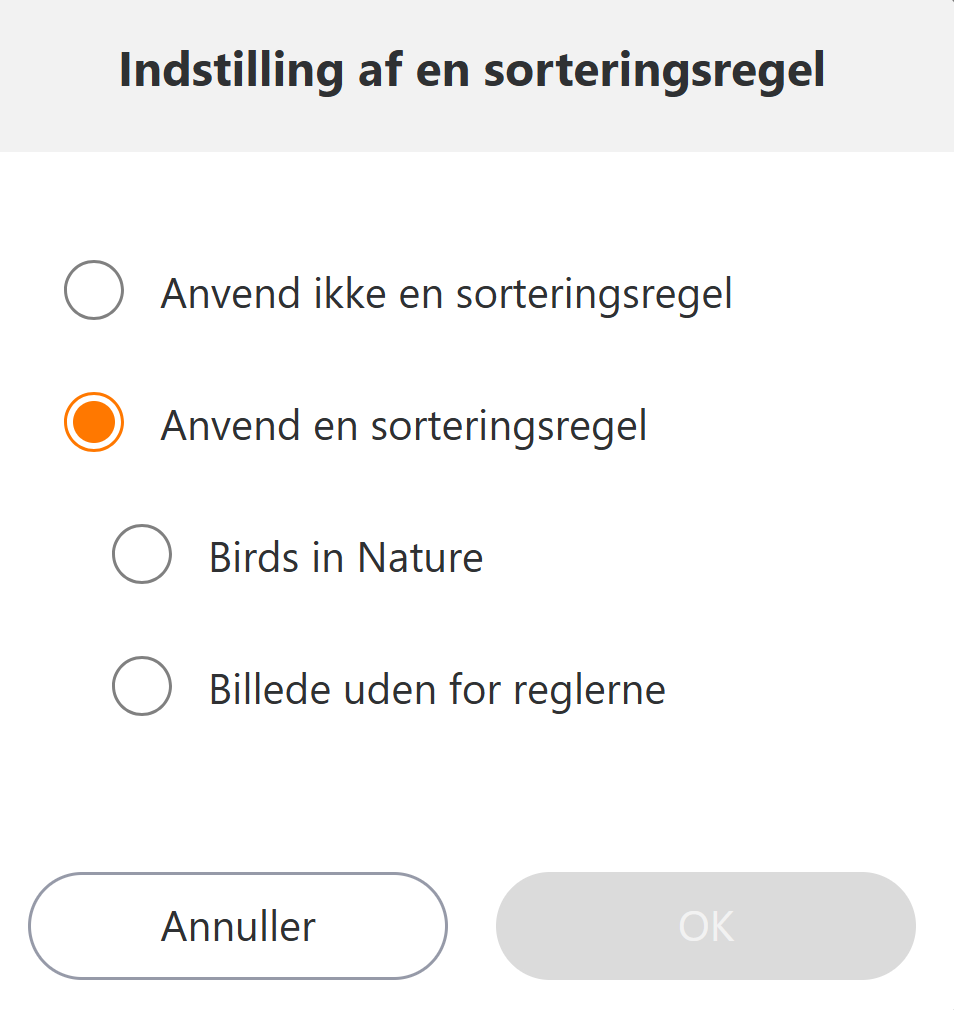Click the "Anvend ikke en sorteringsregel" label text
Viewport: 954px width, 1010px height.
[446, 294]
